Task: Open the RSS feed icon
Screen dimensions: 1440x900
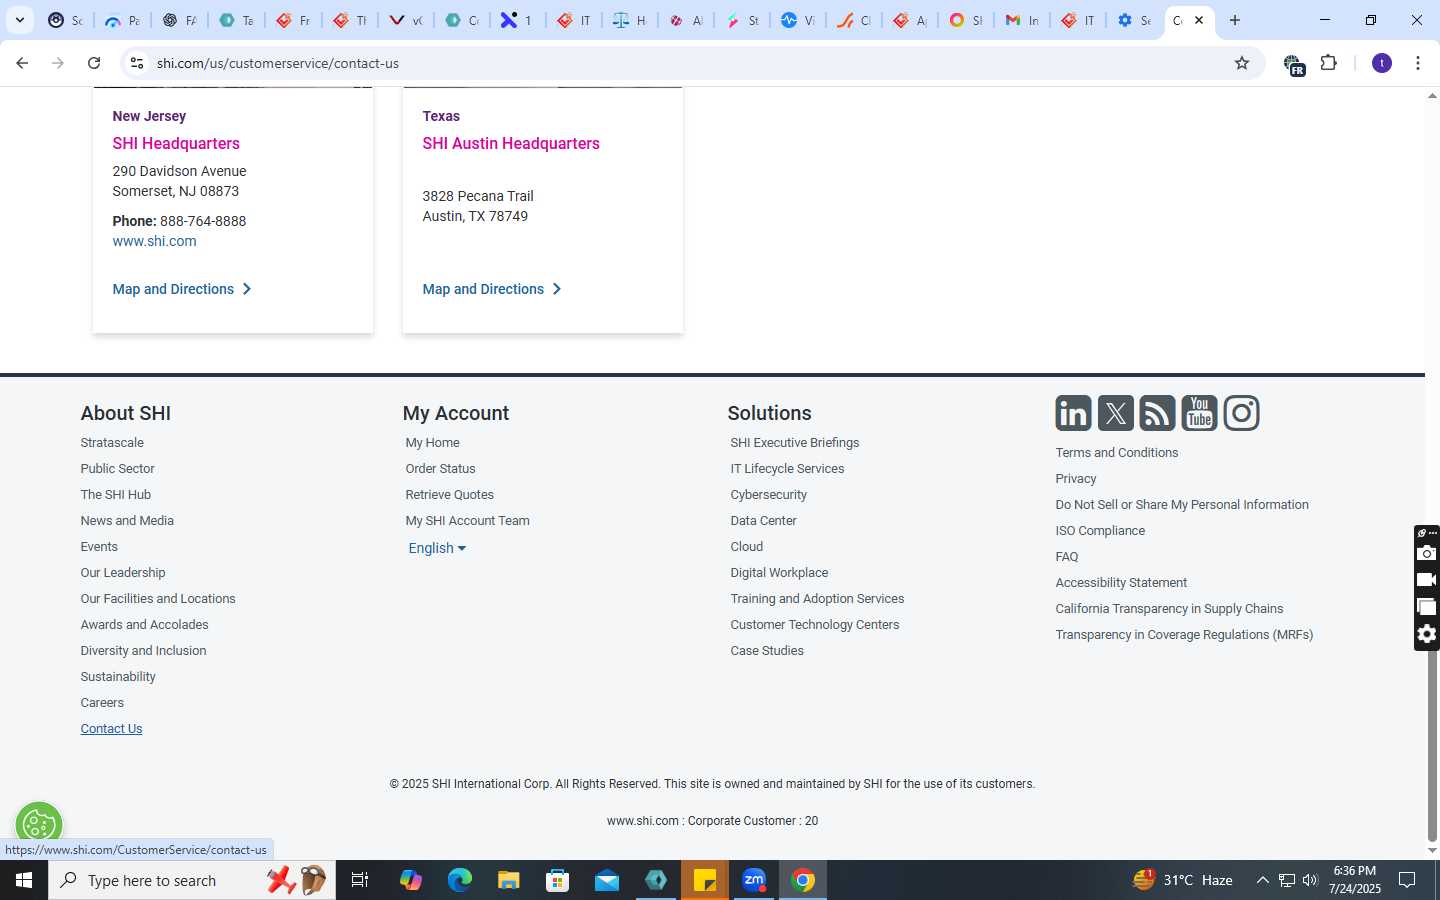Action: tap(1157, 413)
